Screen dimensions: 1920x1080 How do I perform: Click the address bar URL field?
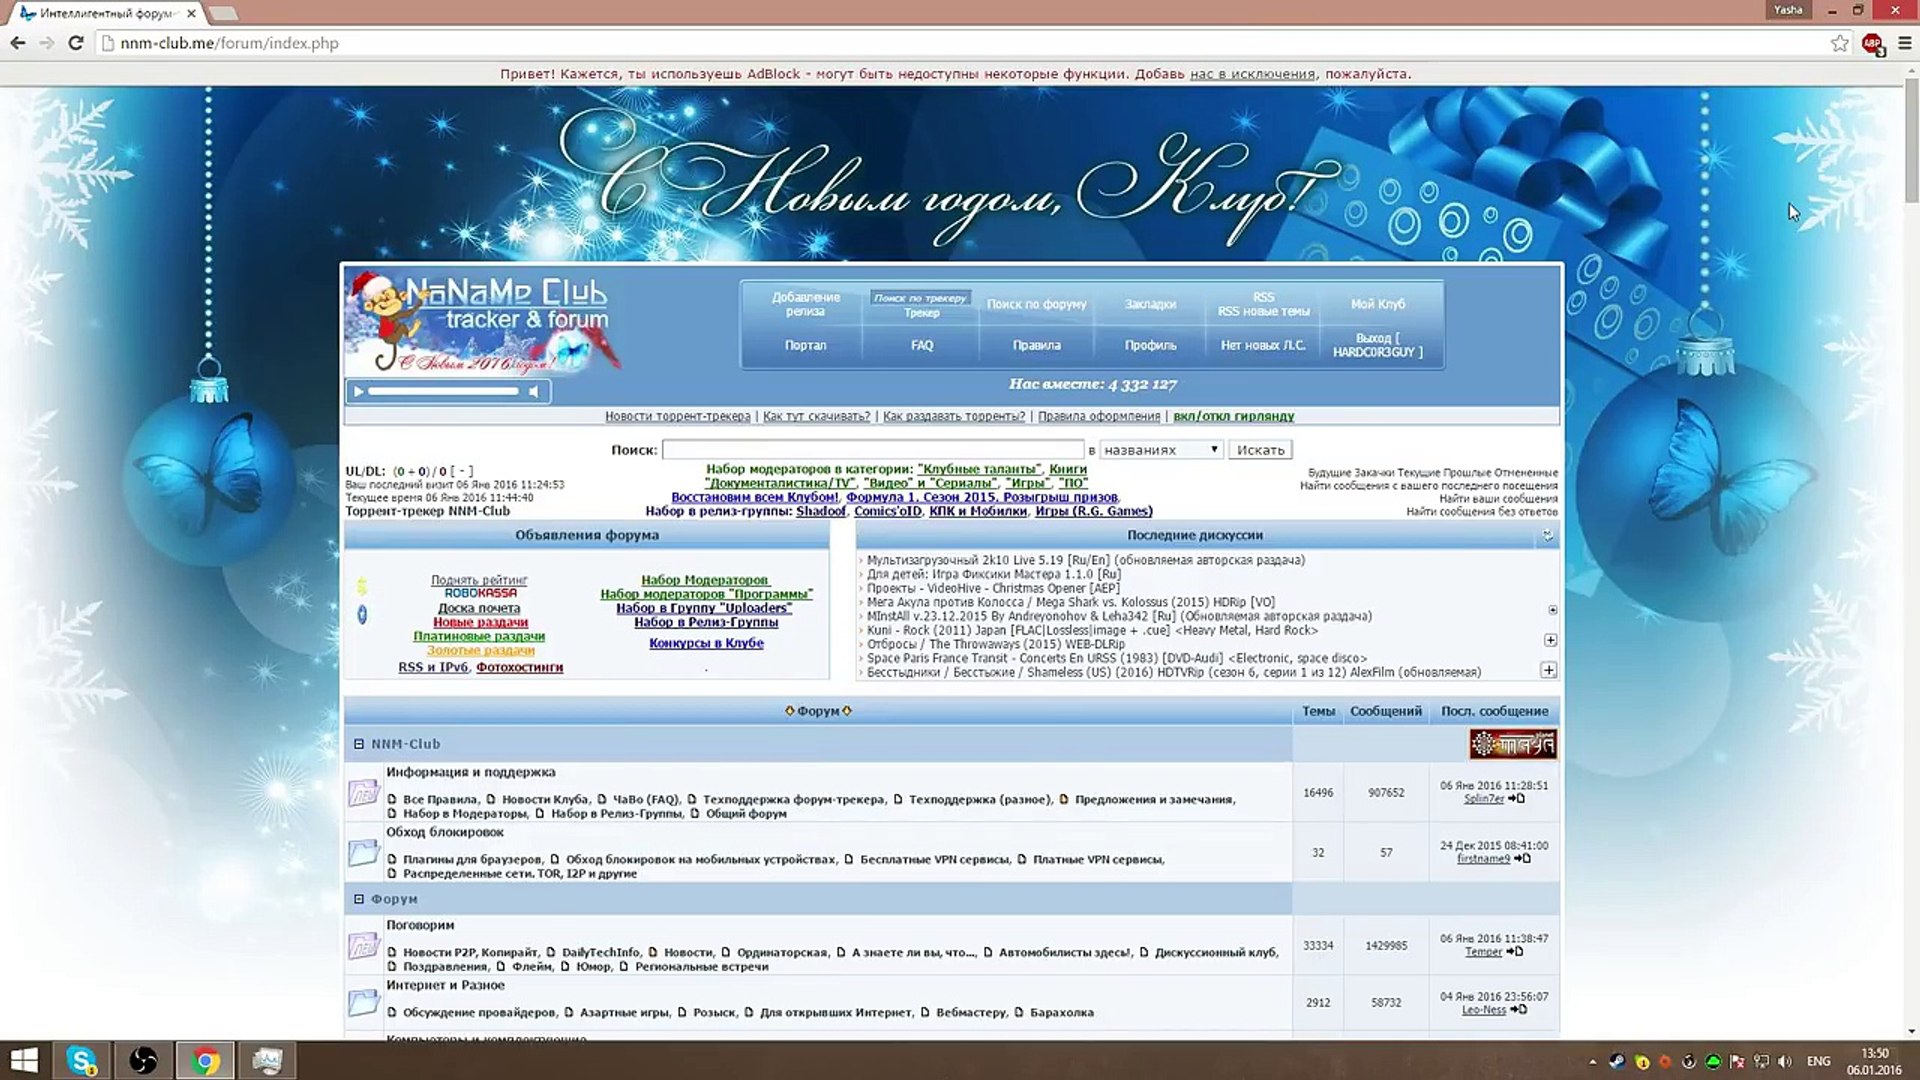click(x=960, y=43)
